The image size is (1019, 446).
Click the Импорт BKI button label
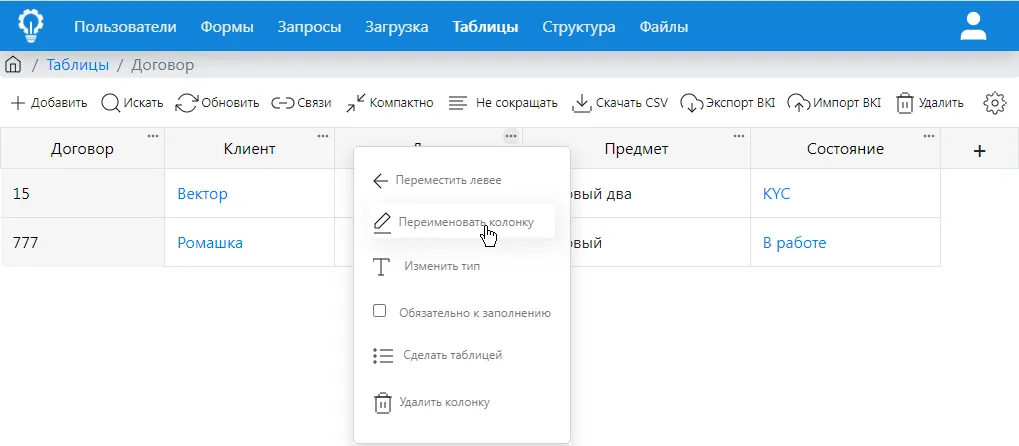[x=847, y=103]
